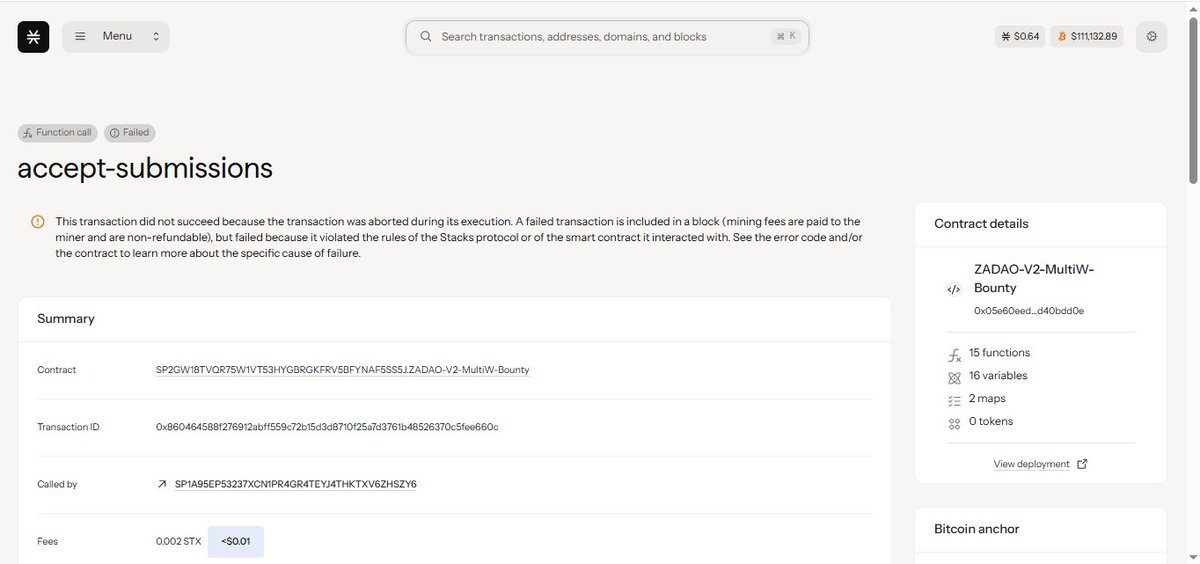This screenshot has width=1200, height=564.
Task: Click the 0.002 STX fee value
Action: (178, 541)
